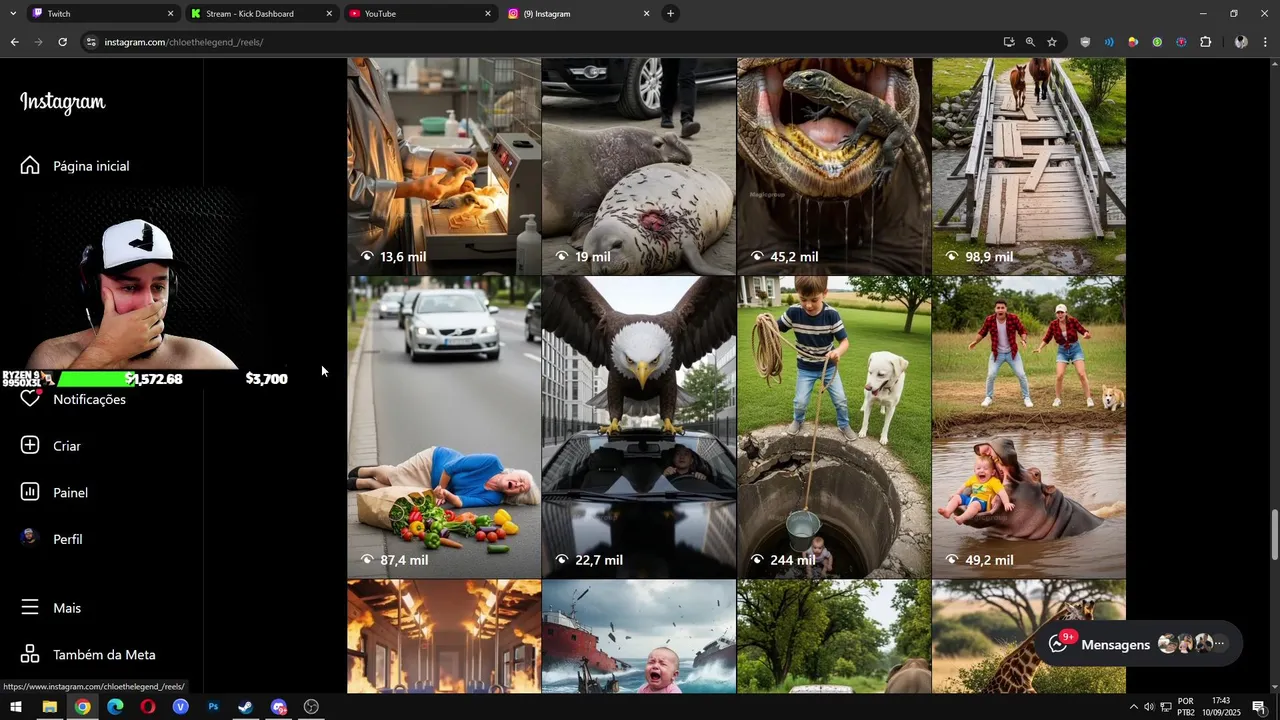Screen dimensions: 1280x720
Task: Open Perfil avatar in sidebar
Action: 30,539
